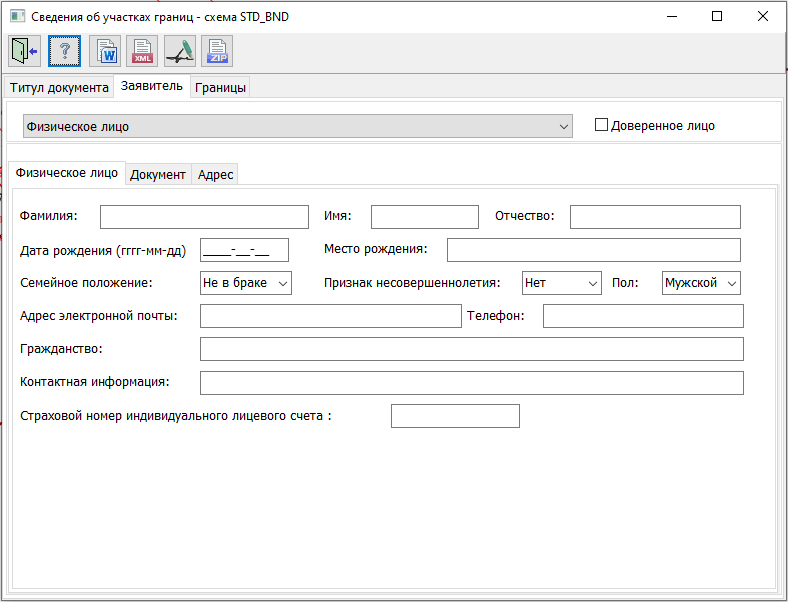Export document to Word format

tap(105, 50)
